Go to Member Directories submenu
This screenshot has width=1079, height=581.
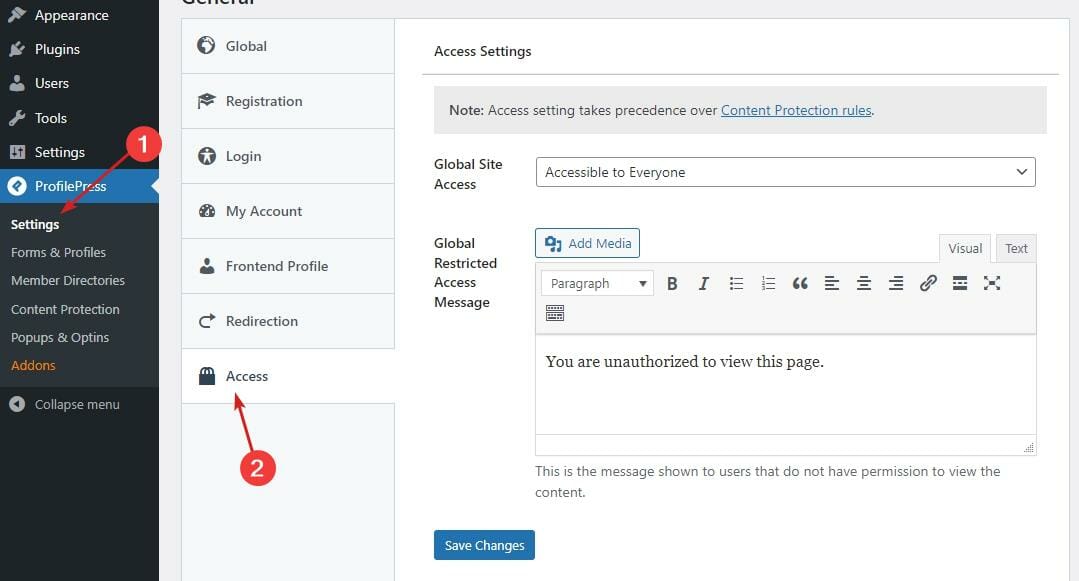point(68,281)
